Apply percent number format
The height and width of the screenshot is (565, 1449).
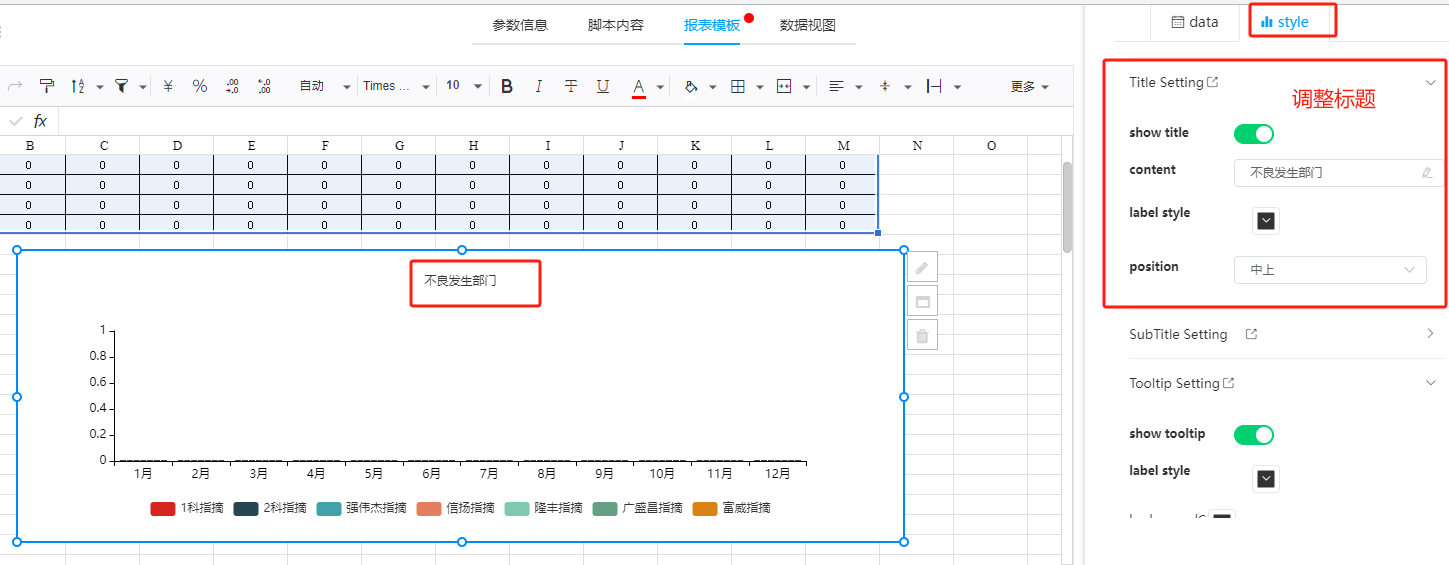(200, 86)
